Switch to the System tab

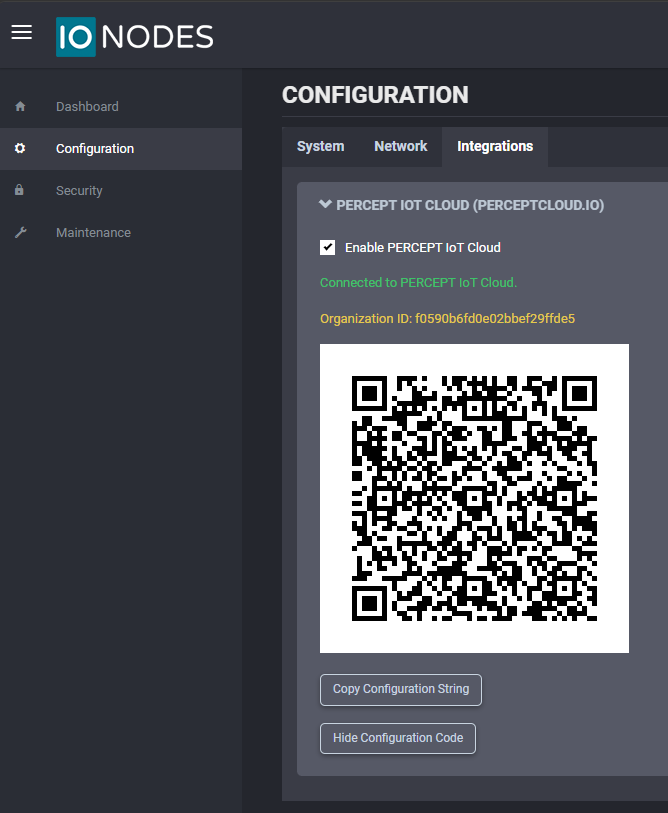point(321,147)
